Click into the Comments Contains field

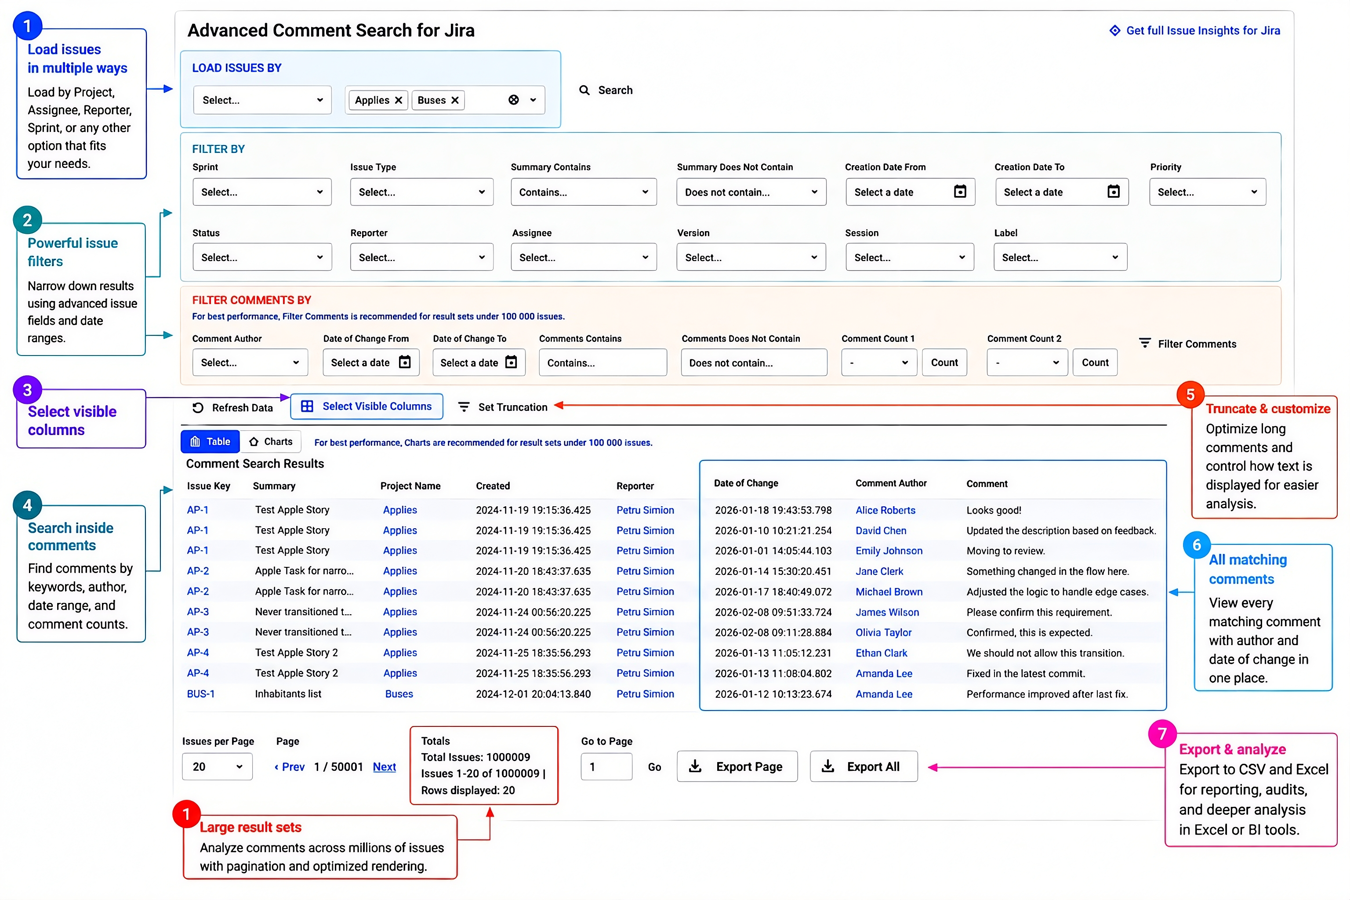coord(603,362)
